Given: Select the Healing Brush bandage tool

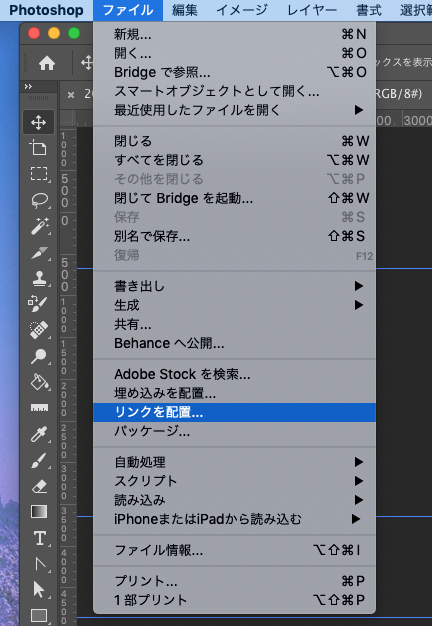Looking at the screenshot, I should coord(39,330).
